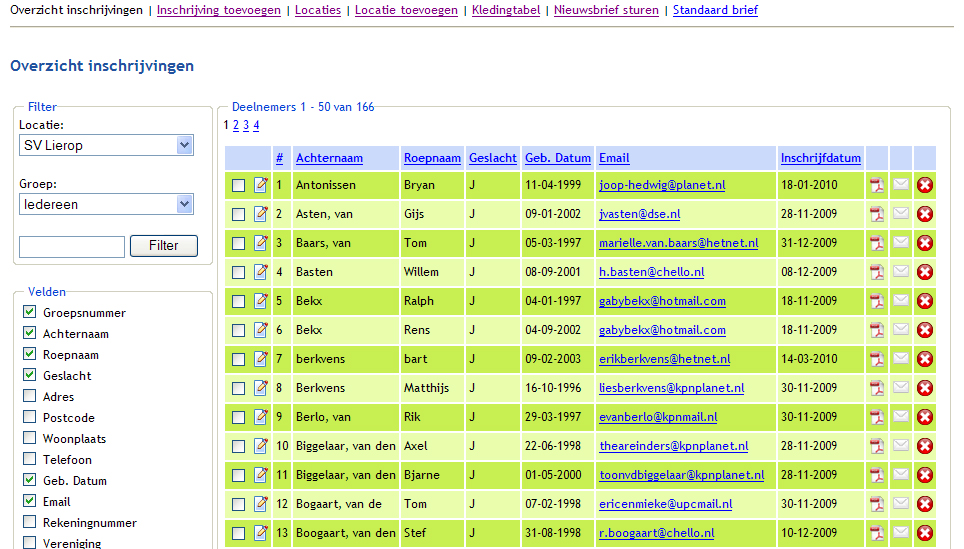964x549 pixels.
Task: Open Locatie dropdown showing SV Lierop
Action: point(106,145)
